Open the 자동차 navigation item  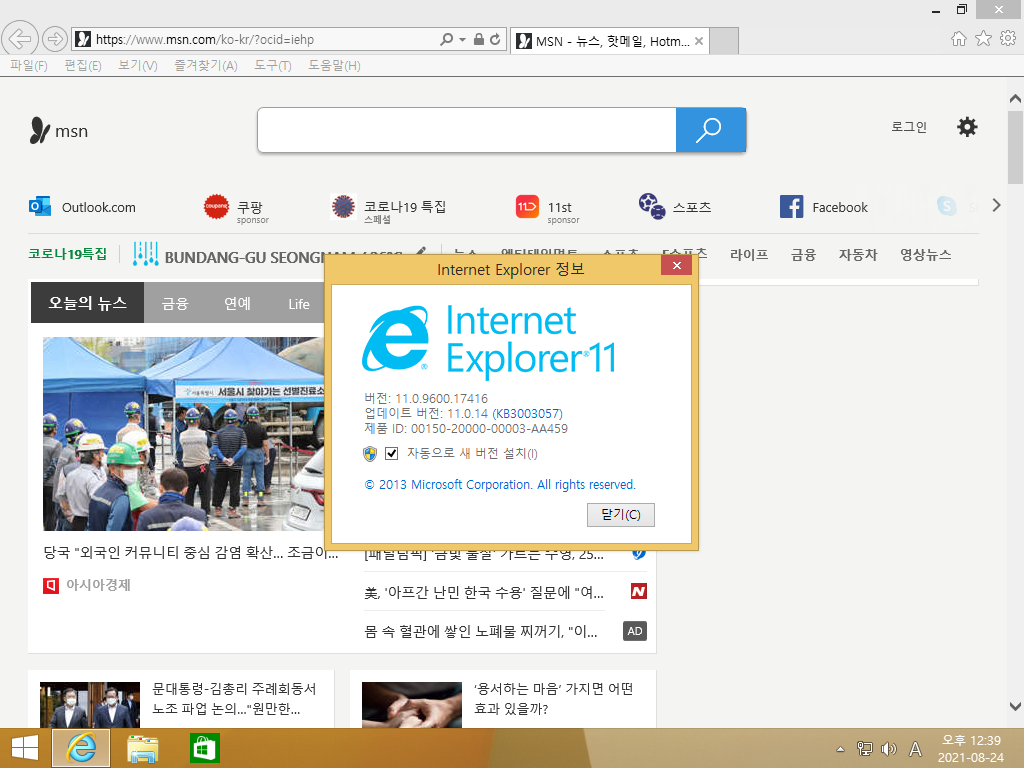(857, 255)
